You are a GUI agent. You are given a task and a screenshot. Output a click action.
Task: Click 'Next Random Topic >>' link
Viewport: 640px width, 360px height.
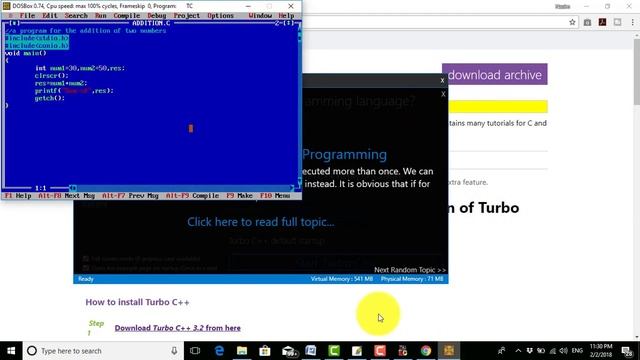[x=410, y=270]
